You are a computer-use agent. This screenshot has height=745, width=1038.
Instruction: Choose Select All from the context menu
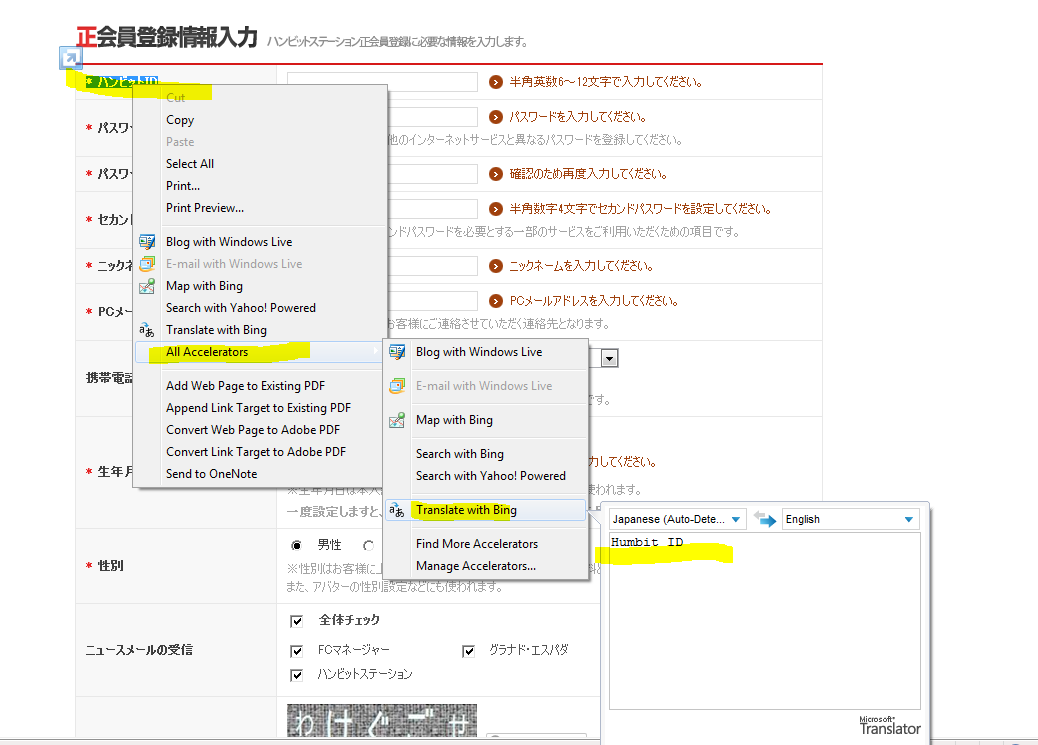pos(190,164)
